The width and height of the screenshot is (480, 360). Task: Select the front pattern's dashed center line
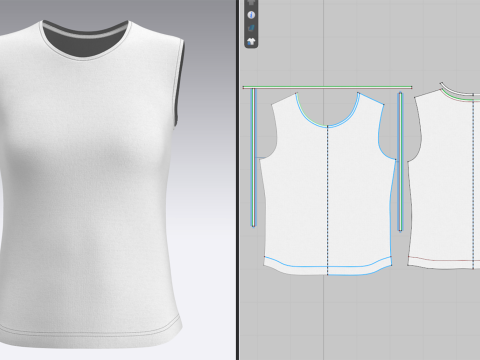[328, 200]
